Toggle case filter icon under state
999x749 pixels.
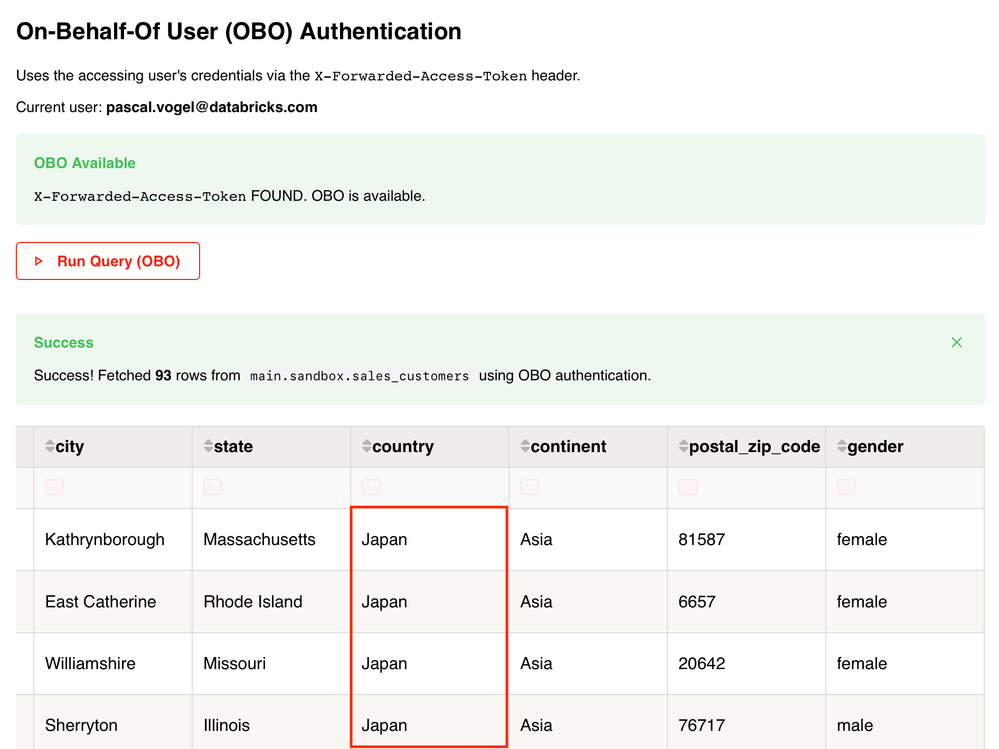pos(213,487)
